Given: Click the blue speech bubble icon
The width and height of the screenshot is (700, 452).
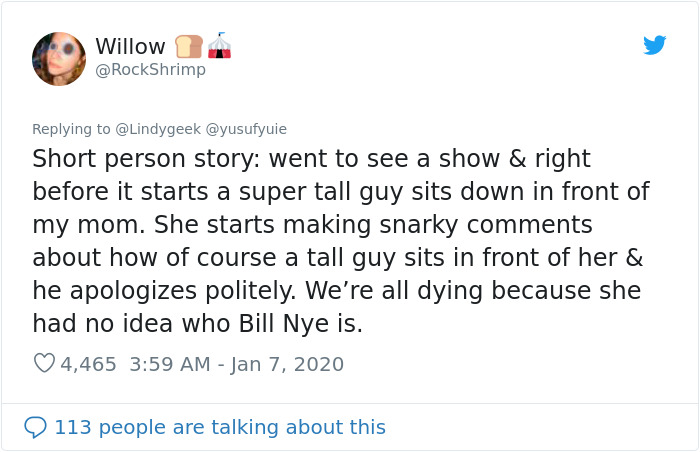Looking at the screenshot, I should click(x=35, y=427).
